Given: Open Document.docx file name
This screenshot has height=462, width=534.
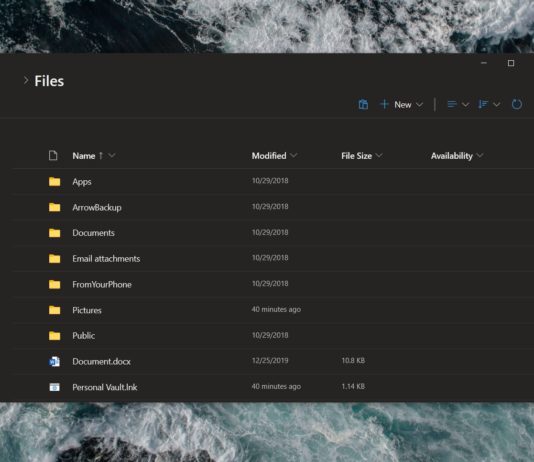Looking at the screenshot, I should point(101,362).
